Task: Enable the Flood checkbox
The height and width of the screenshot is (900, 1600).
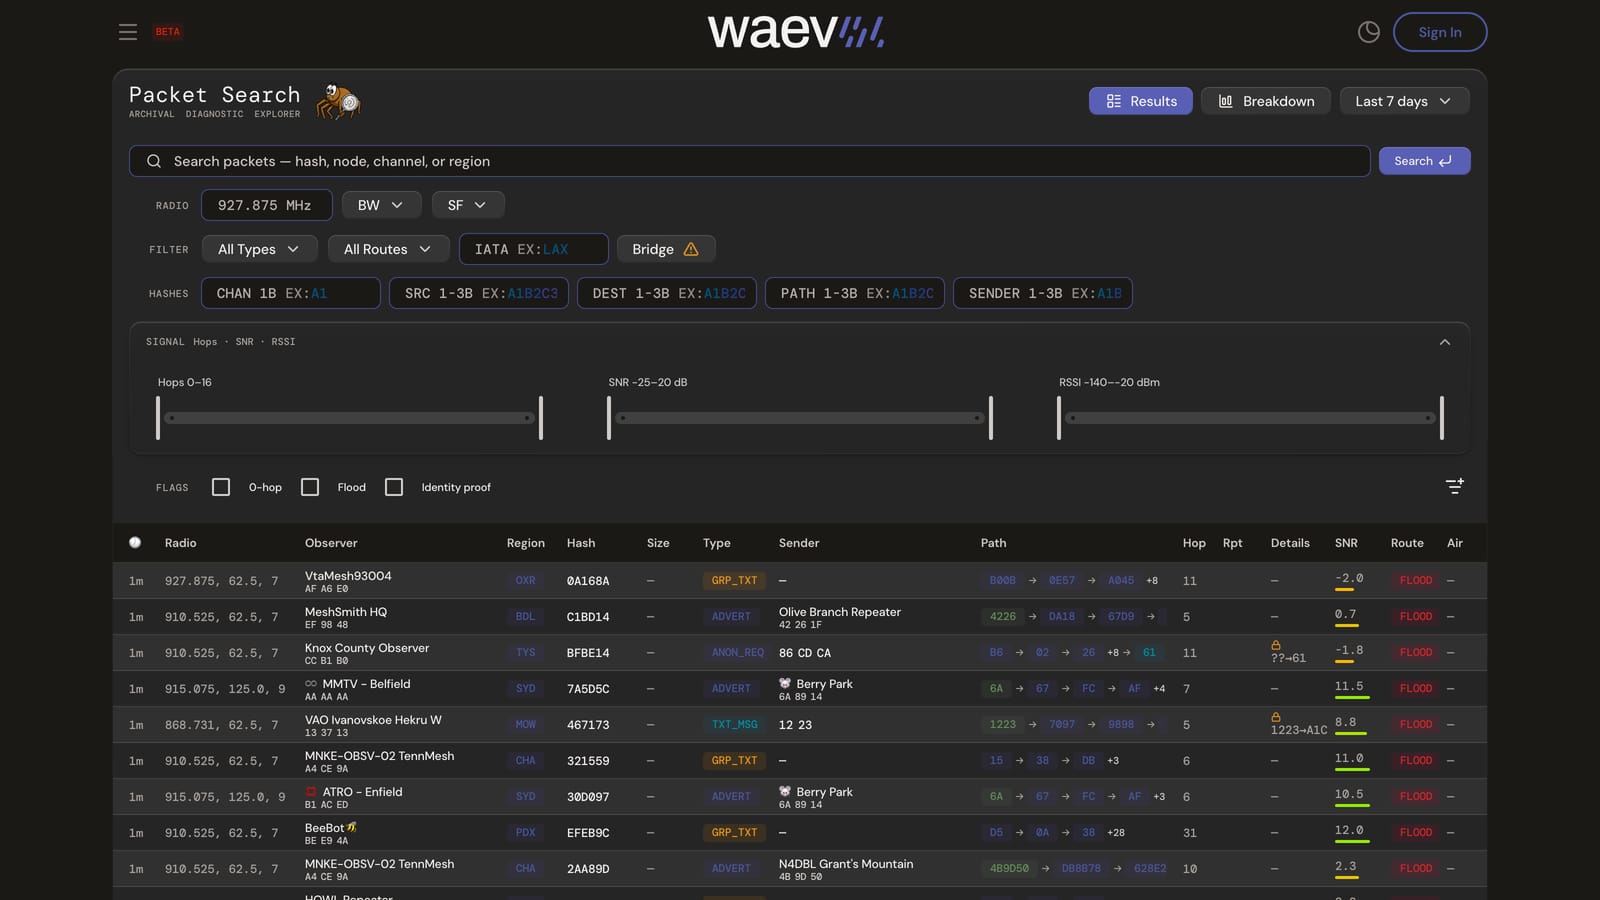Action: 310,487
